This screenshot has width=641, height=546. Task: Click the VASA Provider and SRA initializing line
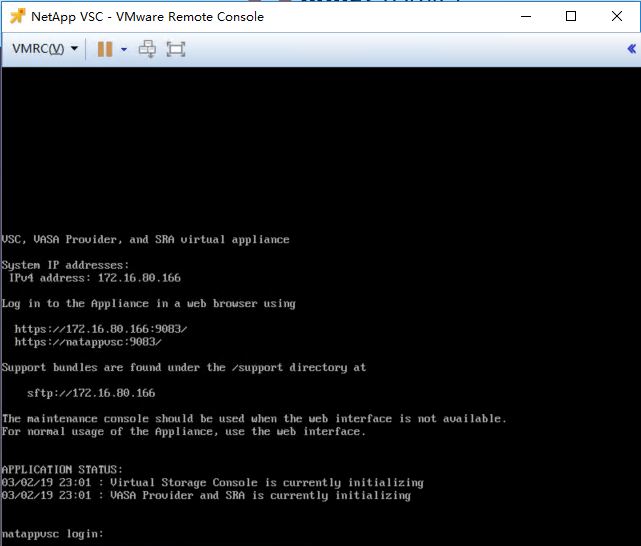pyautogui.click(x=206, y=495)
